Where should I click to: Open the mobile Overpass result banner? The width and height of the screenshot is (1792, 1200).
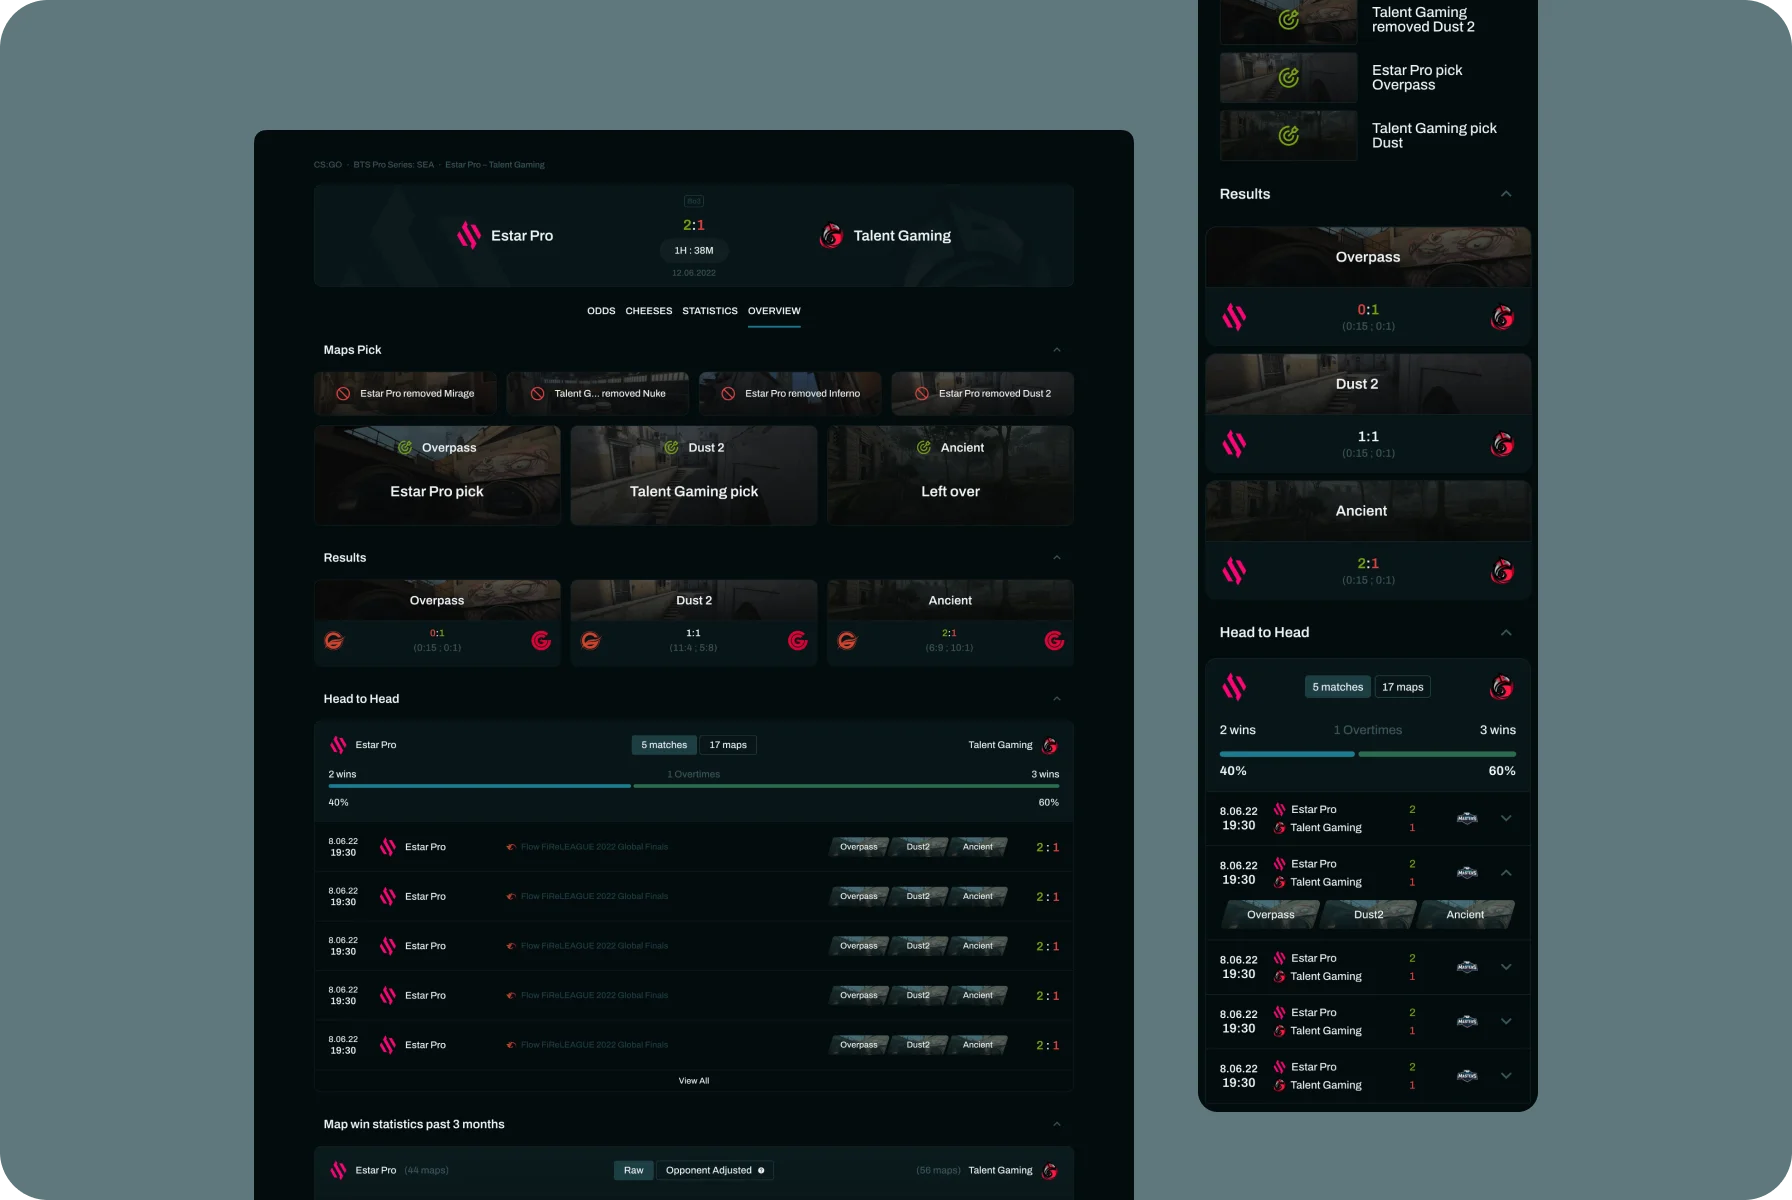point(1368,257)
